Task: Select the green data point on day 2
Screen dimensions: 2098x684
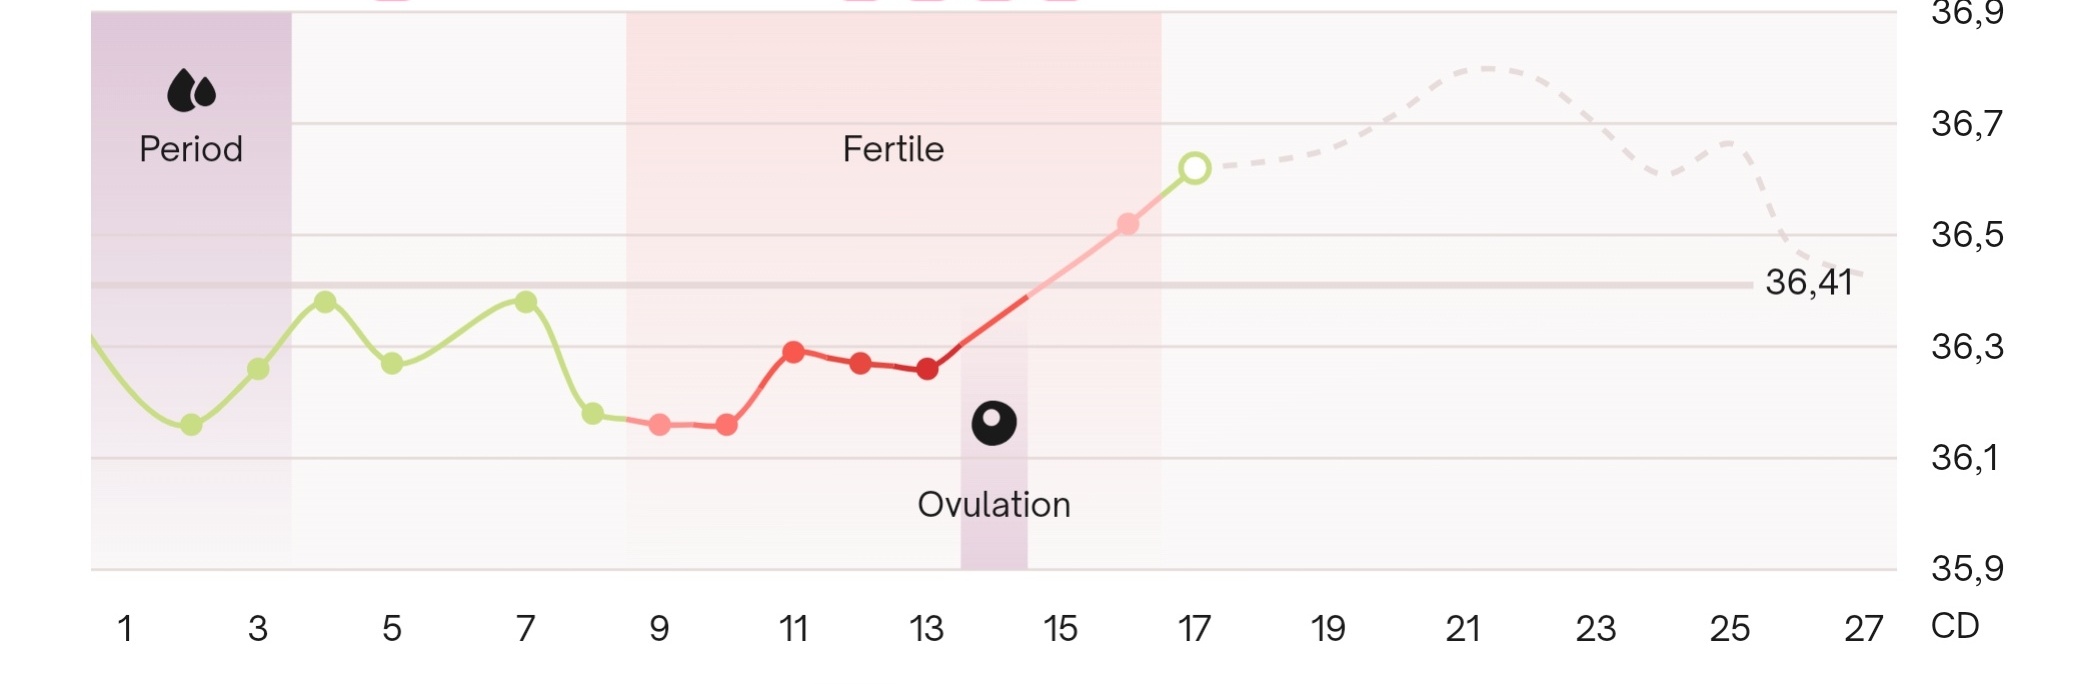Action: (191, 425)
